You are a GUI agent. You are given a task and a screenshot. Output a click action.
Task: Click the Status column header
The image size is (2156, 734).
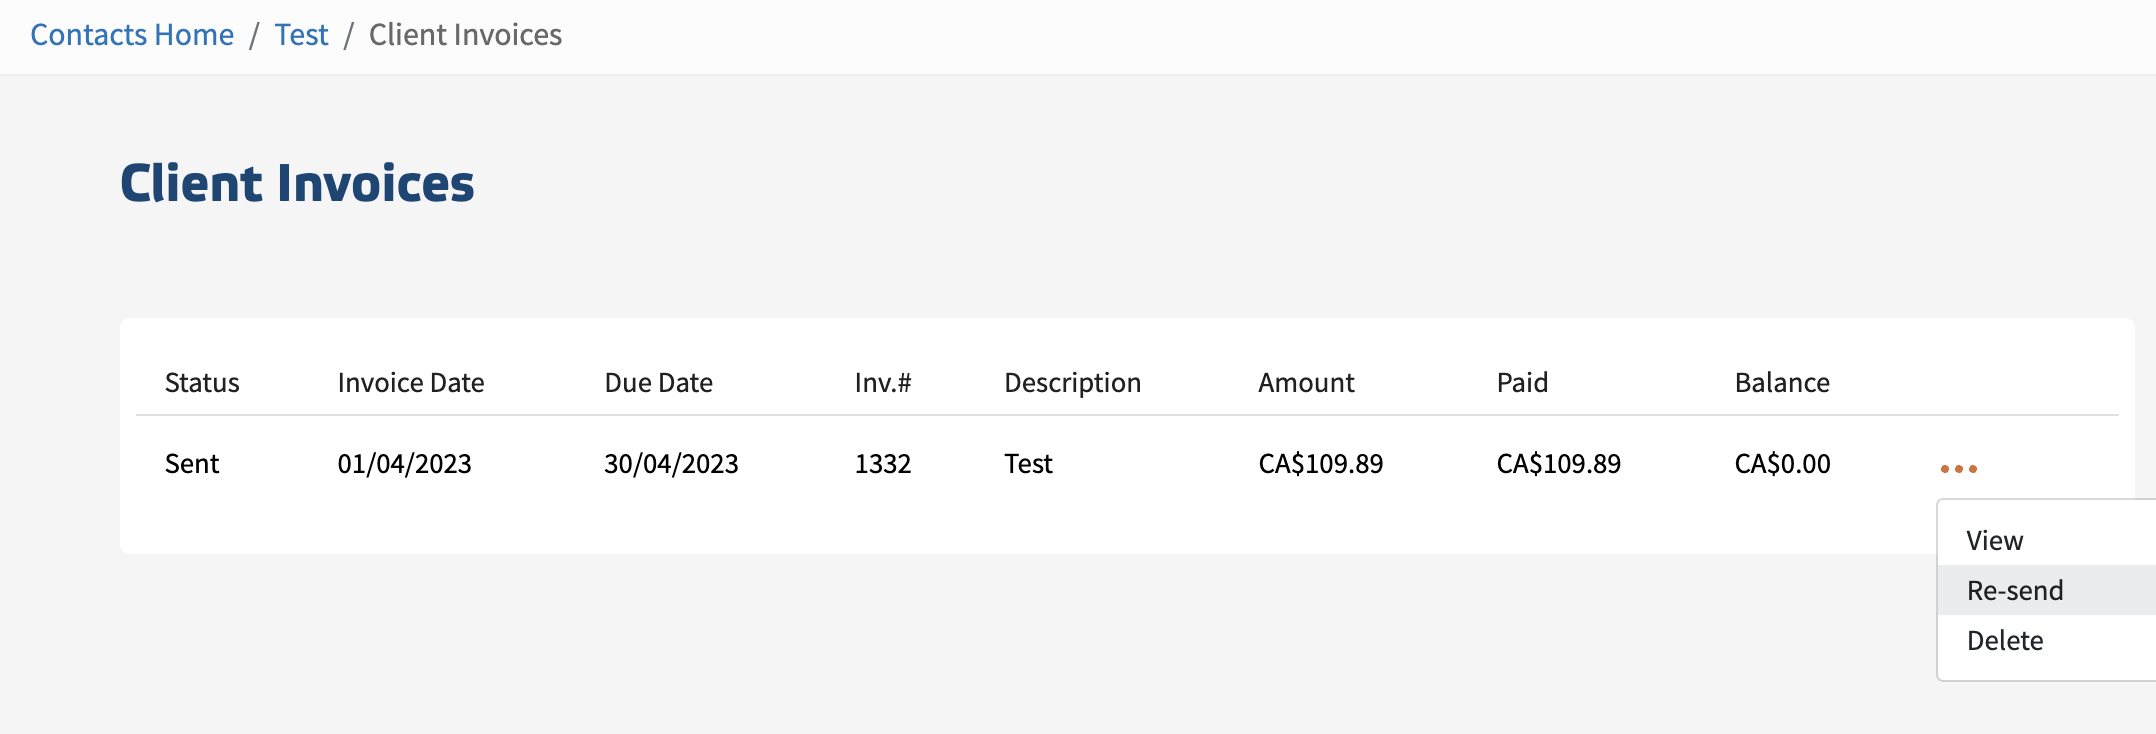[x=202, y=383]
